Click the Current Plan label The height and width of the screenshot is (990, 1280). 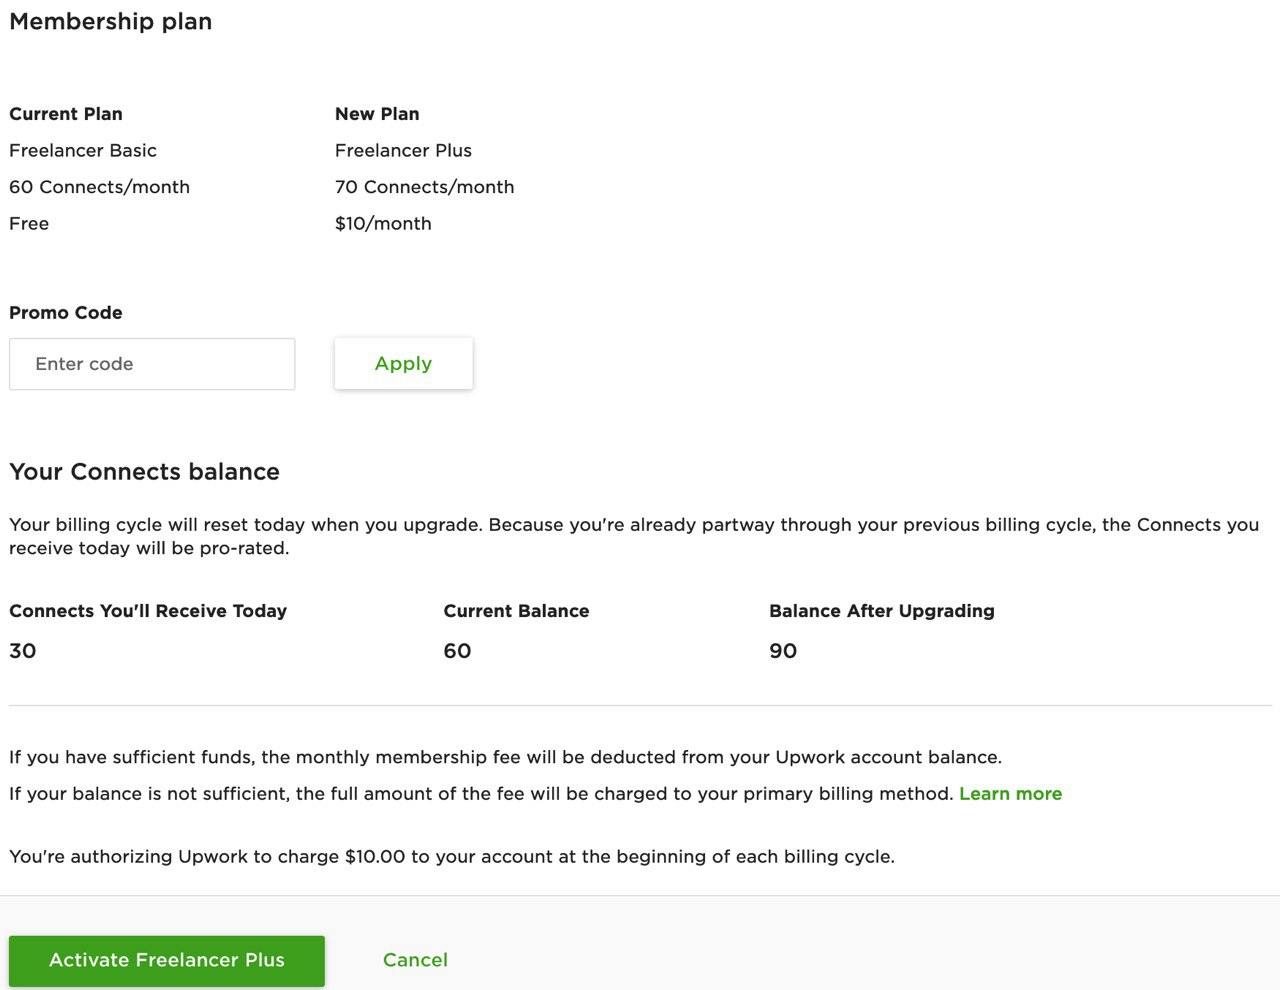point(66,114)
